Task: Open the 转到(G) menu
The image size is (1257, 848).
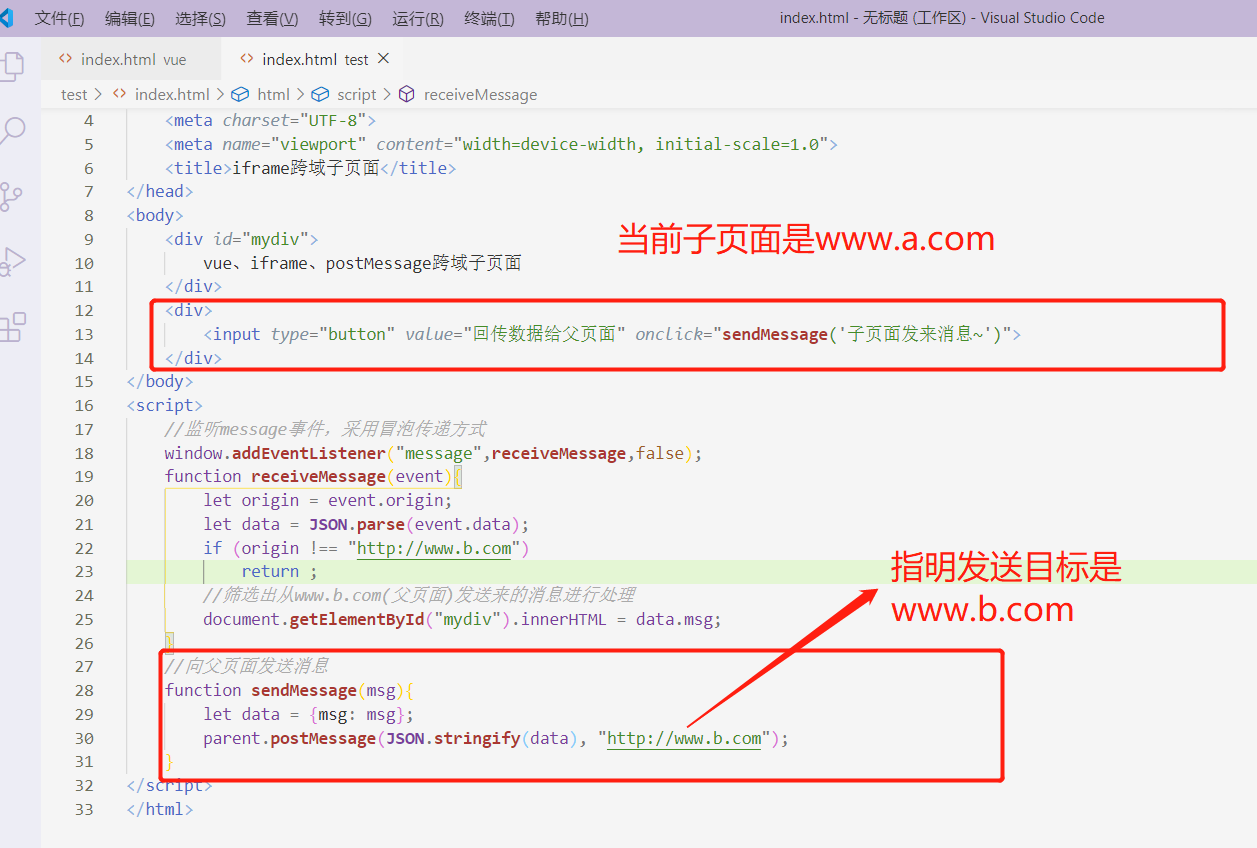Action: [345, 18]
